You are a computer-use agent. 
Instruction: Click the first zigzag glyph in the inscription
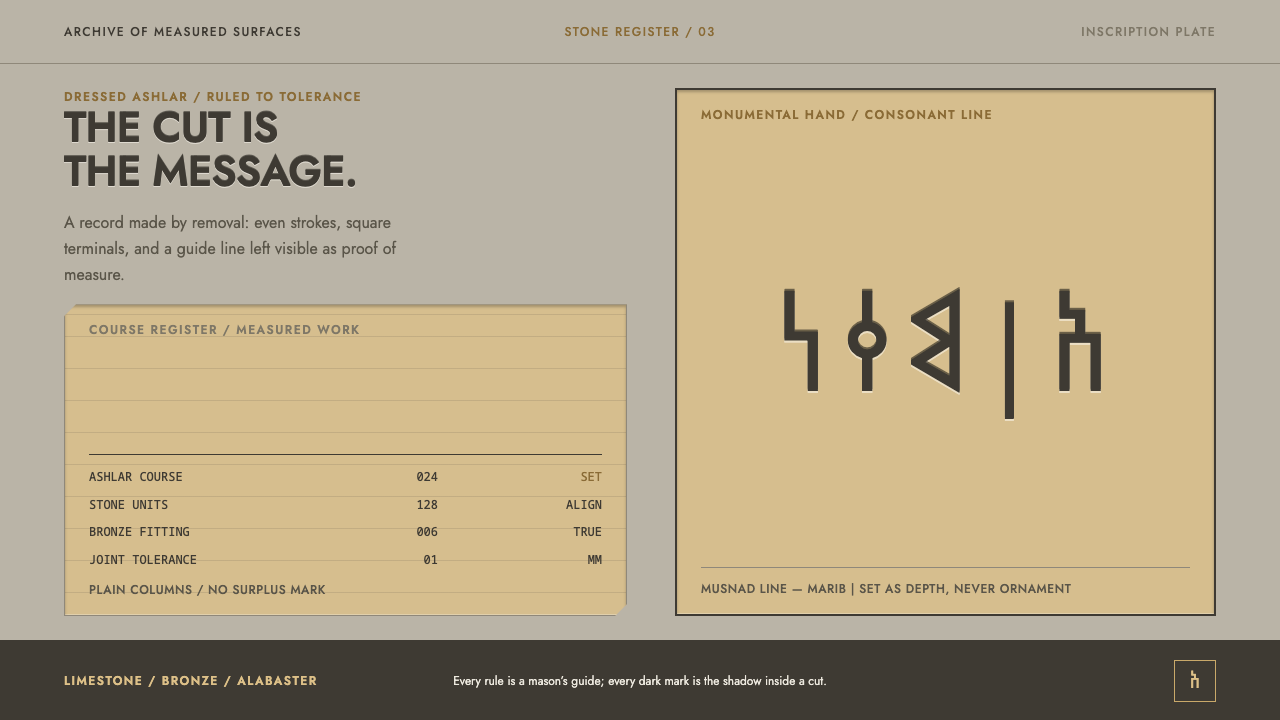pyautogui.click(x=803, y=339)
